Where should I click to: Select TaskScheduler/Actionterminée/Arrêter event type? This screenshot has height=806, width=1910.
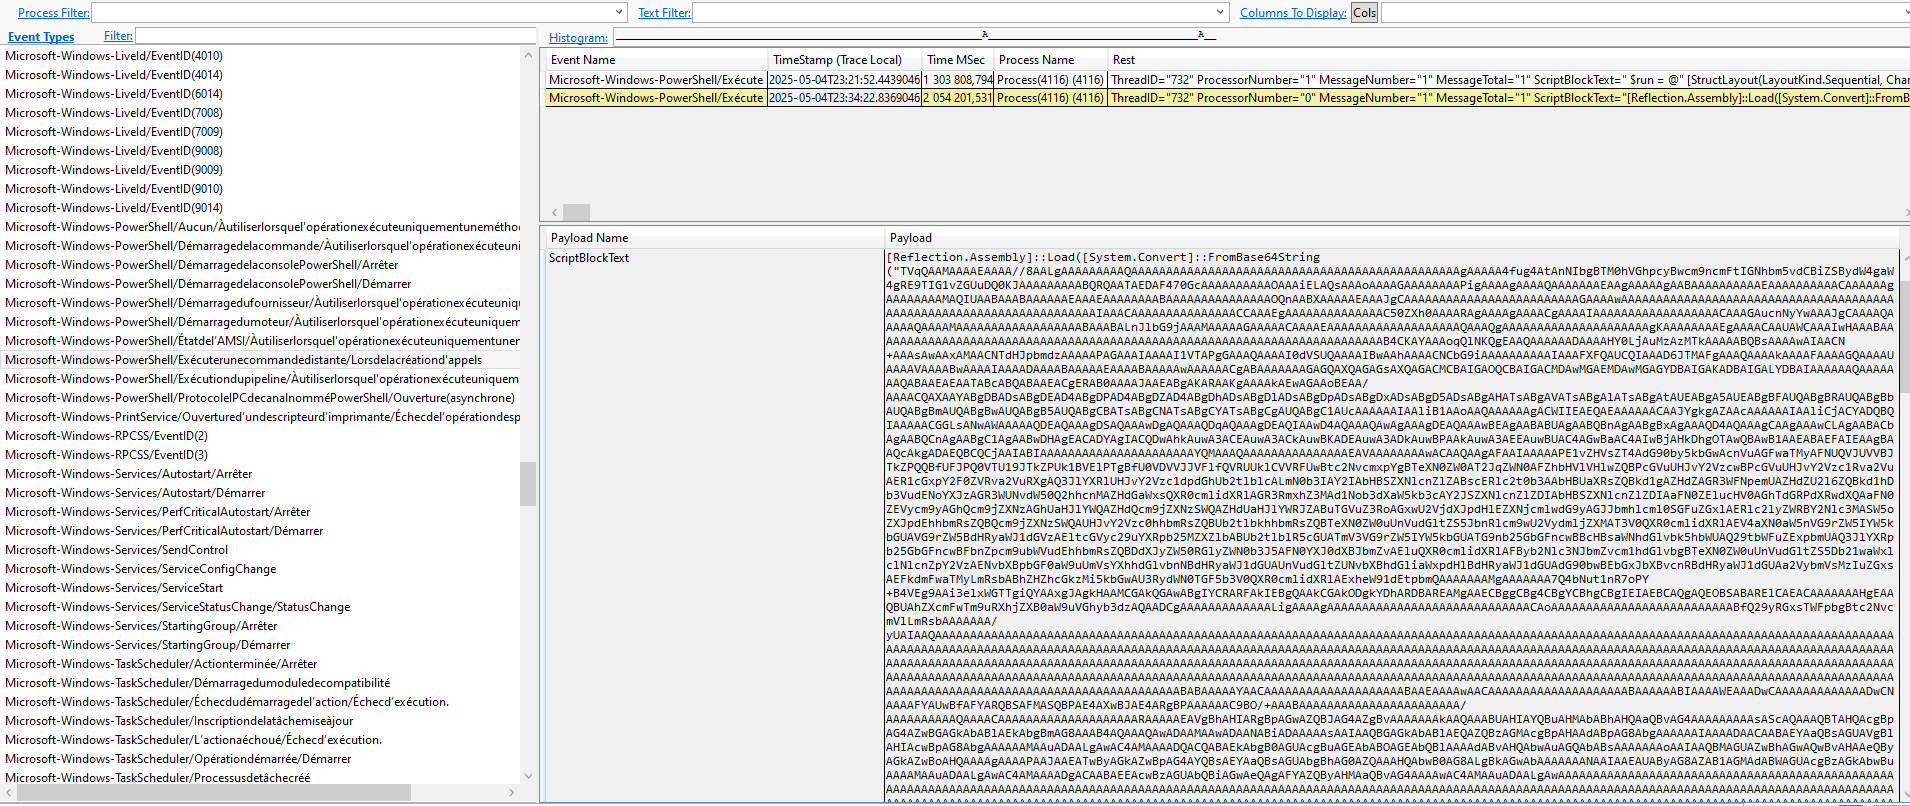click(x=161, y=664)
